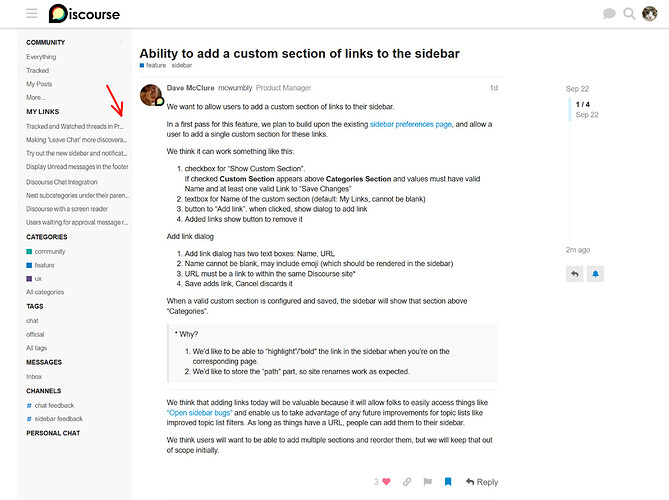669x500 pixels.
Task: Toggle the hamburger sidebar menu
Action: click(32, 14)
